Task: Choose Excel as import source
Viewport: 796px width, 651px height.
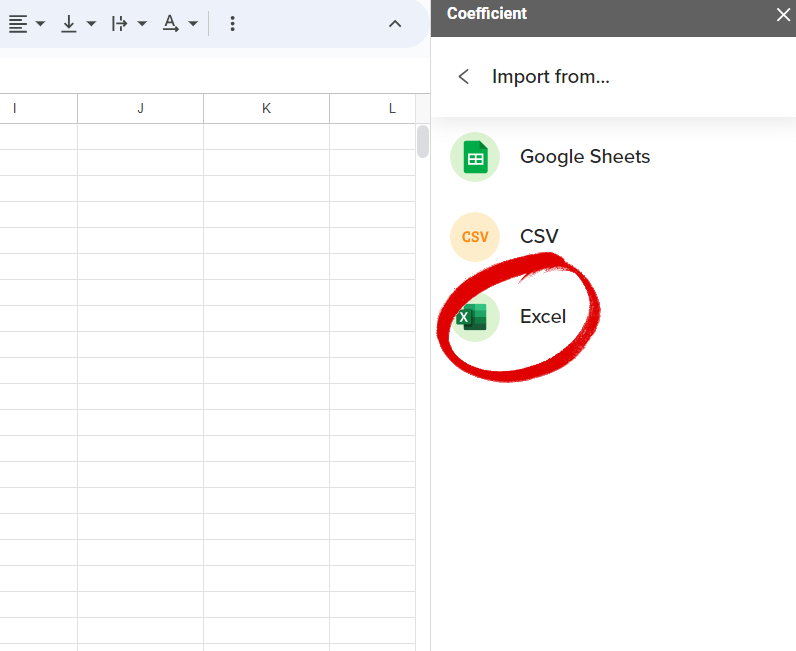Action: point(543,317)
